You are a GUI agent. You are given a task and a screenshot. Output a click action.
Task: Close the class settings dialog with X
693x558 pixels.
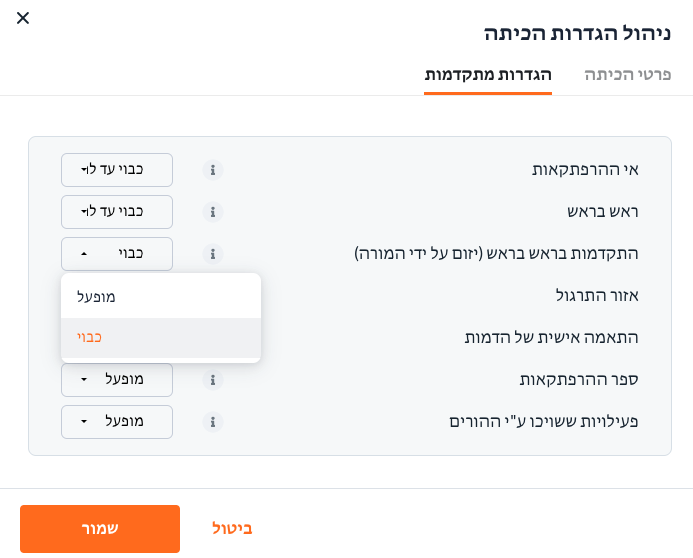(23, 18)
